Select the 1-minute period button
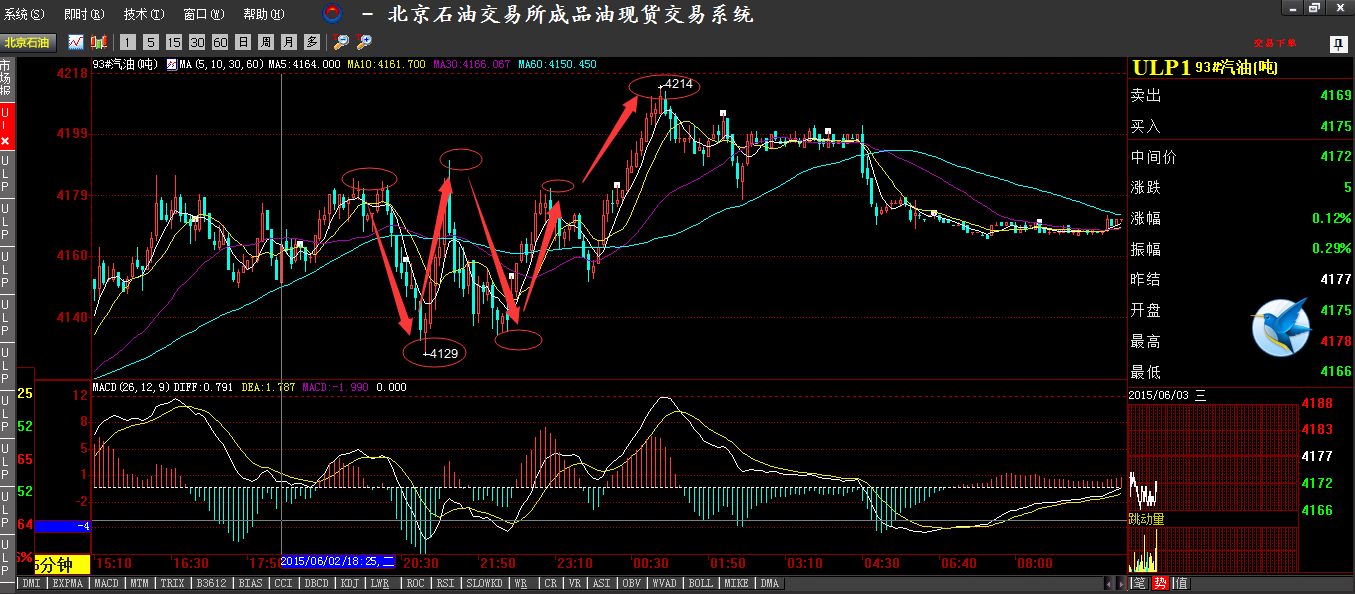Screen dimensions: 1355x594 click(x=127, y=42)
